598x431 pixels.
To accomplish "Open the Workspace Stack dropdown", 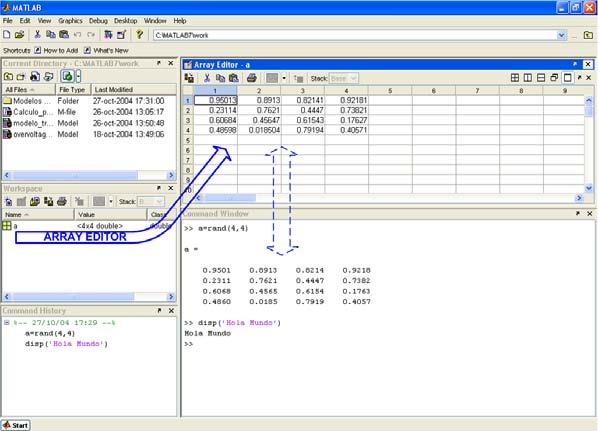I will tap(160, 201).
